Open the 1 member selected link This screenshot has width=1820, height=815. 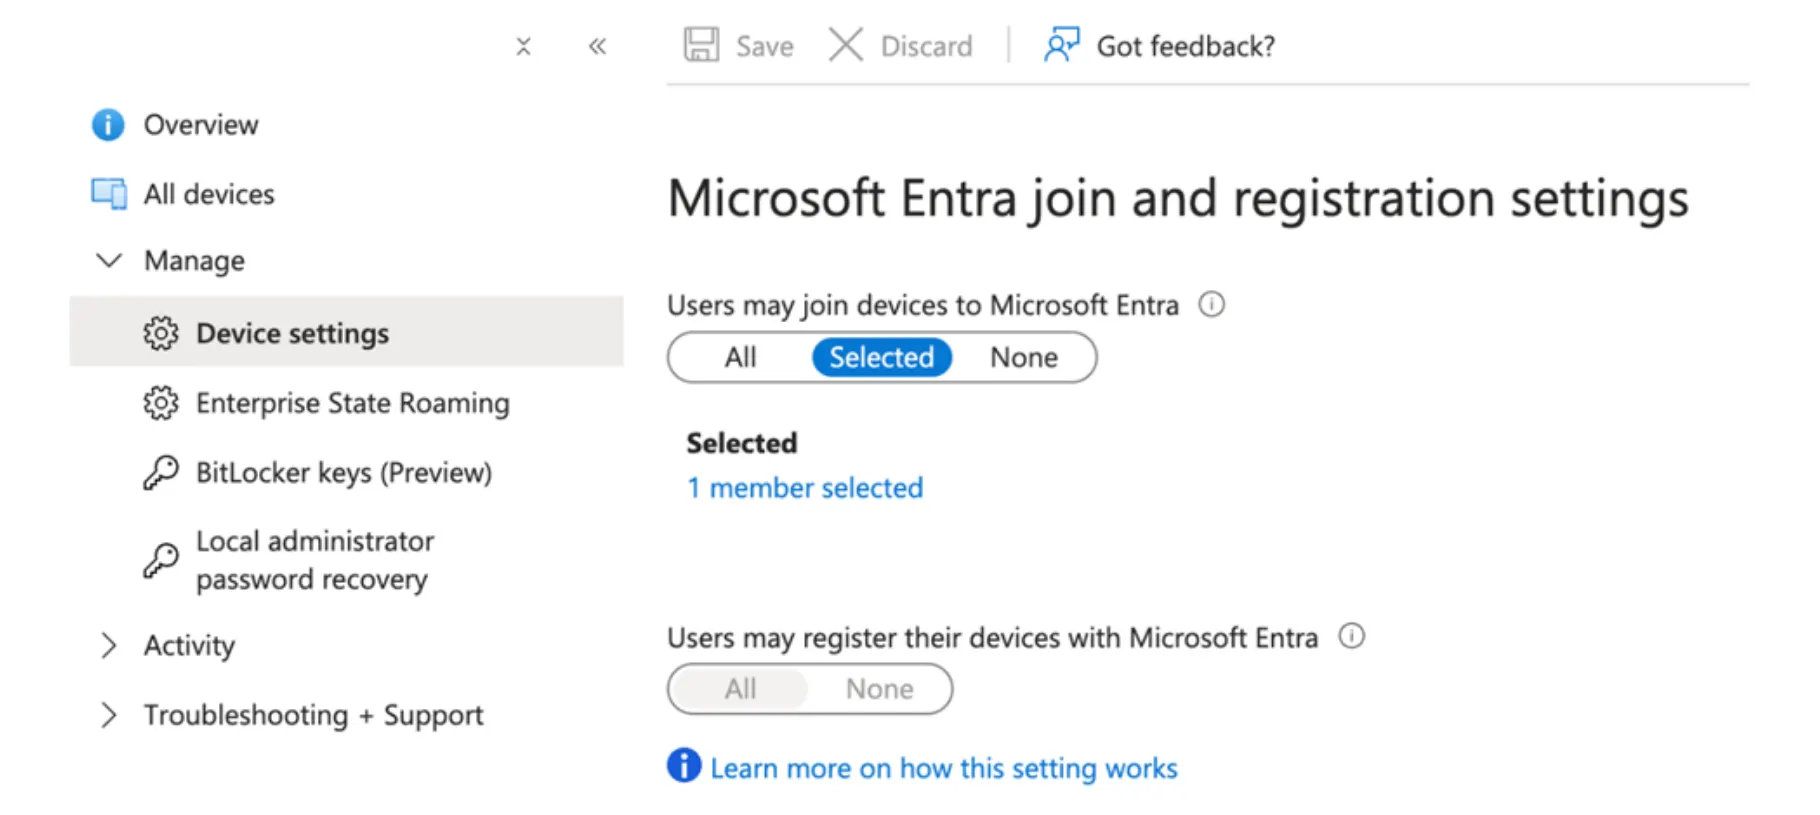click(x=805, y=488)
